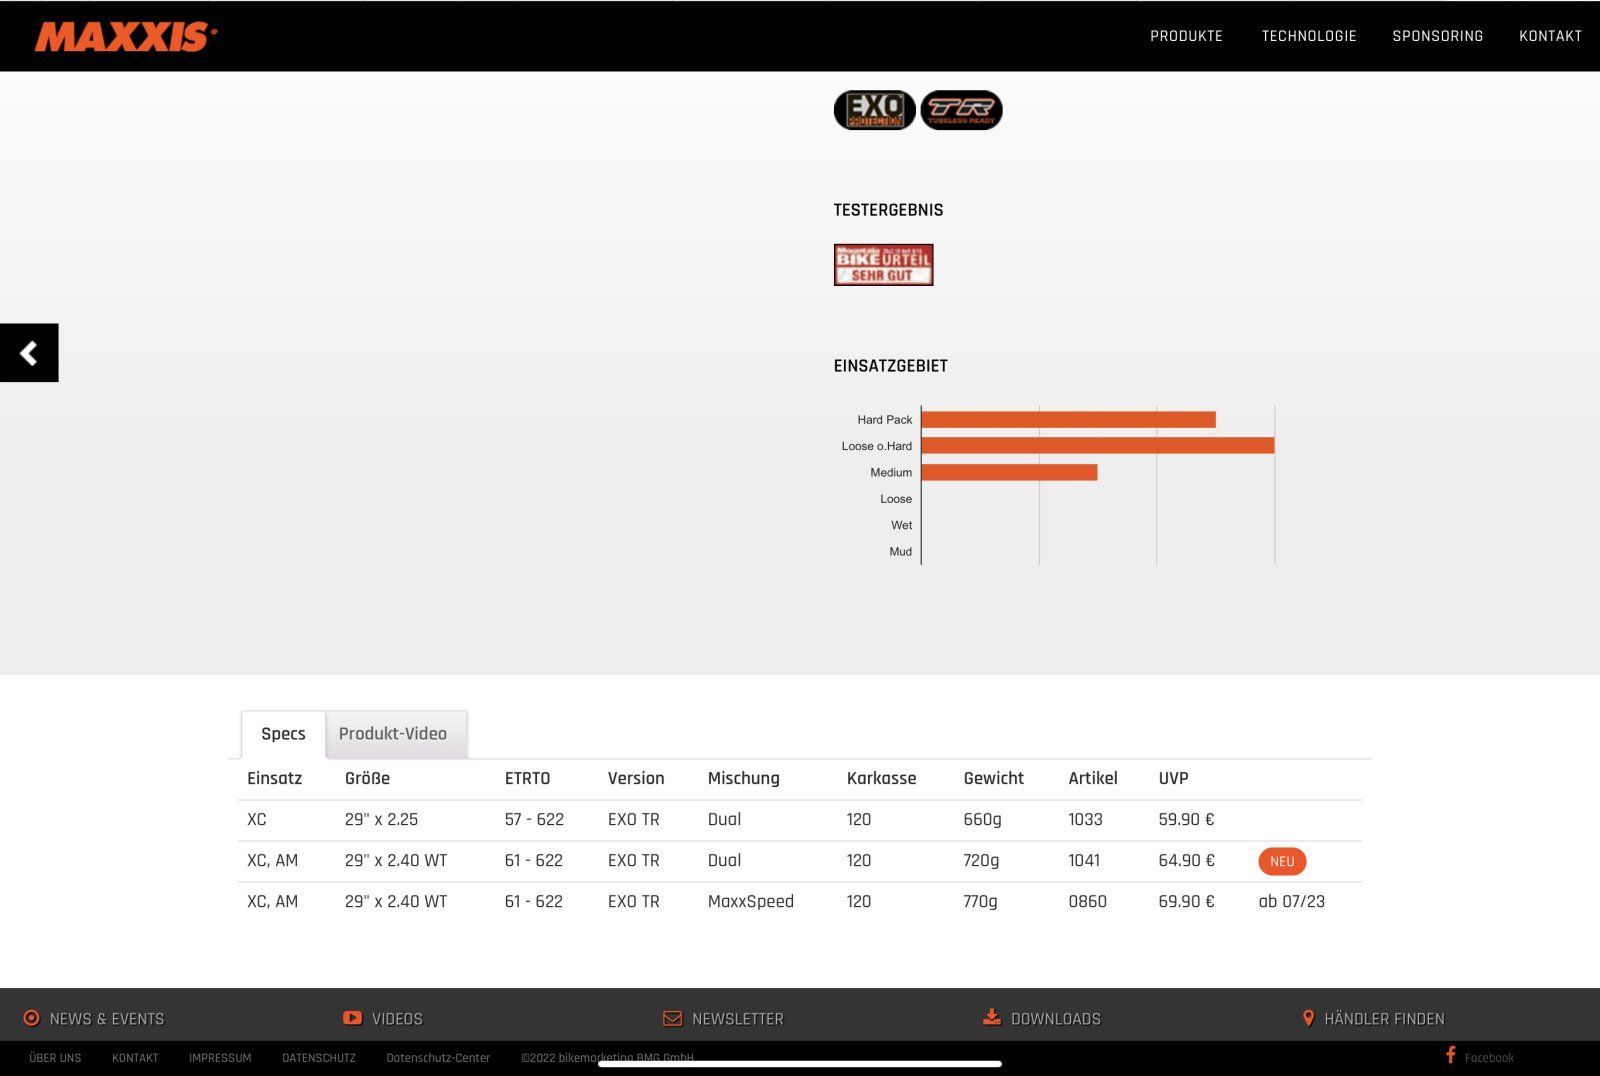
Task: Click the News & Events target icon
Action: tap(31, 1018)
